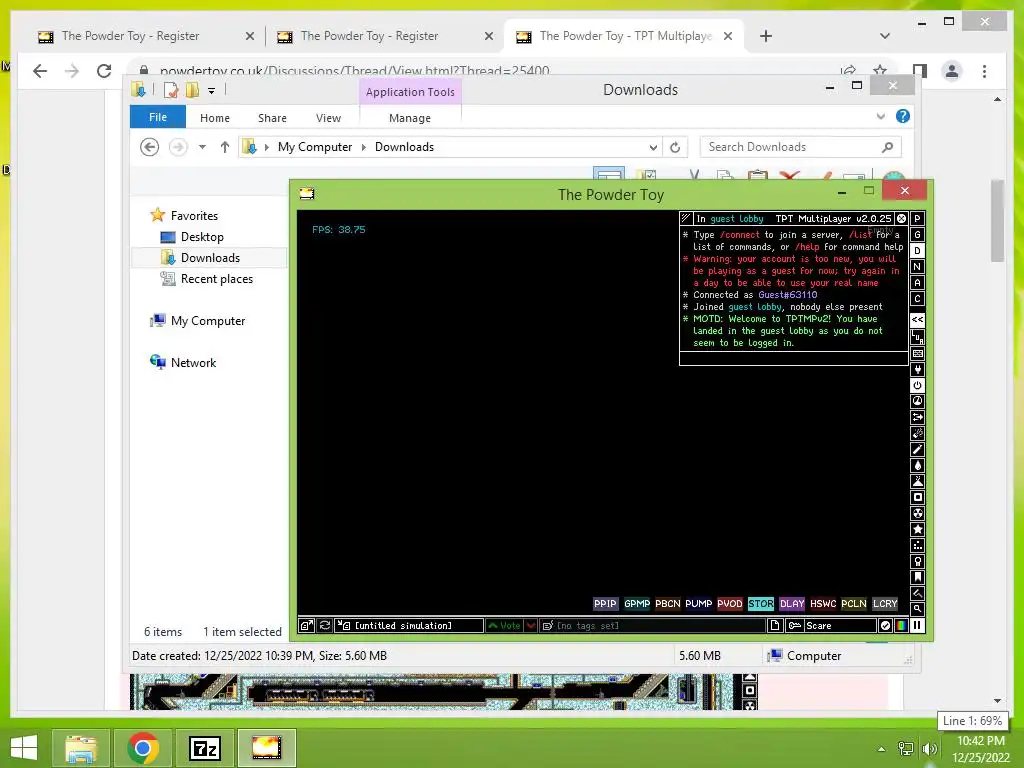This screenshot has width=1024, height=768.
Task: Collapse the multiplayer chat with << button
Action: tap(917, 319)
